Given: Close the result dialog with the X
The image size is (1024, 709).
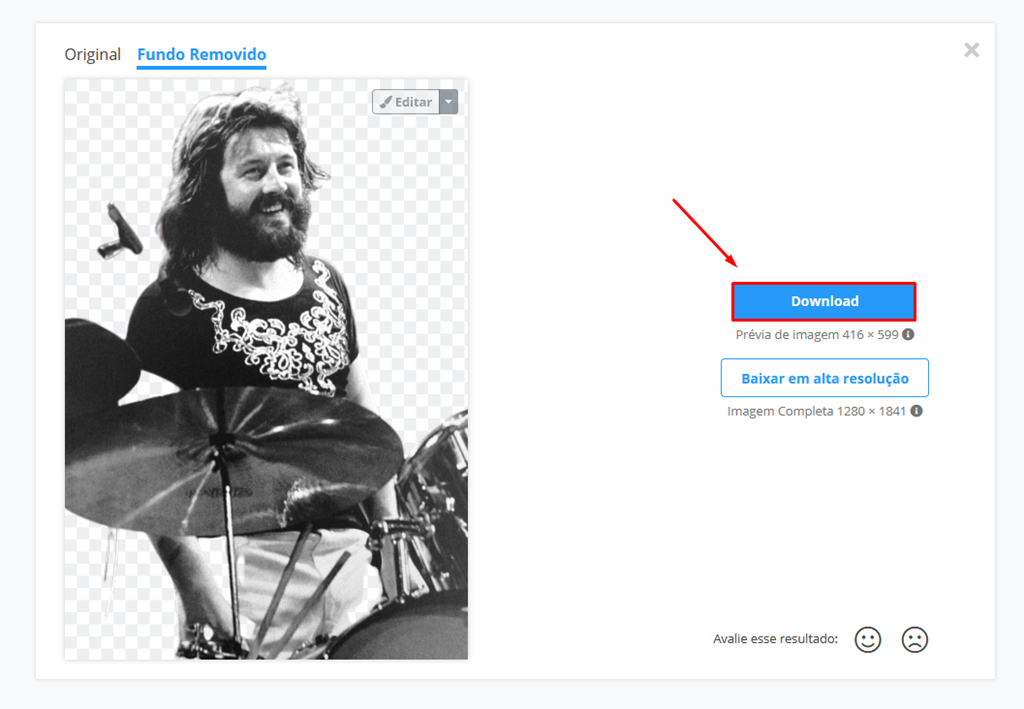Looking at the screenshot, I should (972, 50).
